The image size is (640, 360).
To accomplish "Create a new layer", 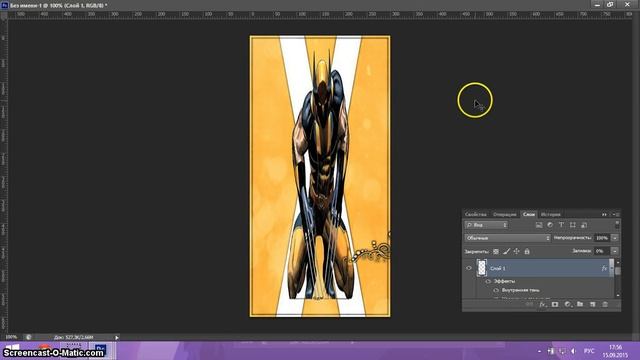I will (x=593, y=304).
